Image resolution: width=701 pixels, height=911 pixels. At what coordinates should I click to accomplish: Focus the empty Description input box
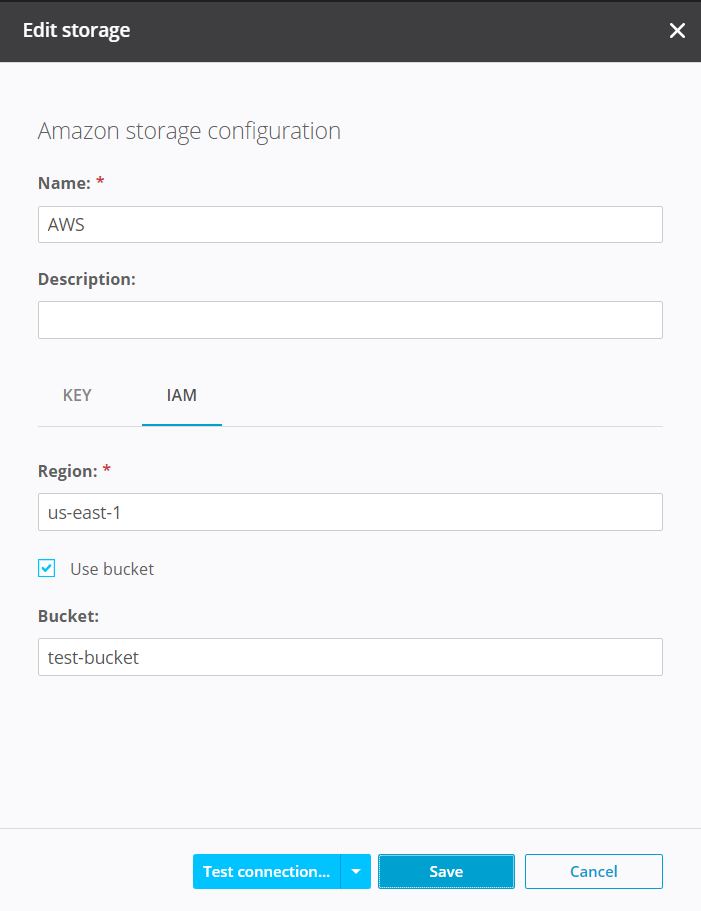click(350, 320)
